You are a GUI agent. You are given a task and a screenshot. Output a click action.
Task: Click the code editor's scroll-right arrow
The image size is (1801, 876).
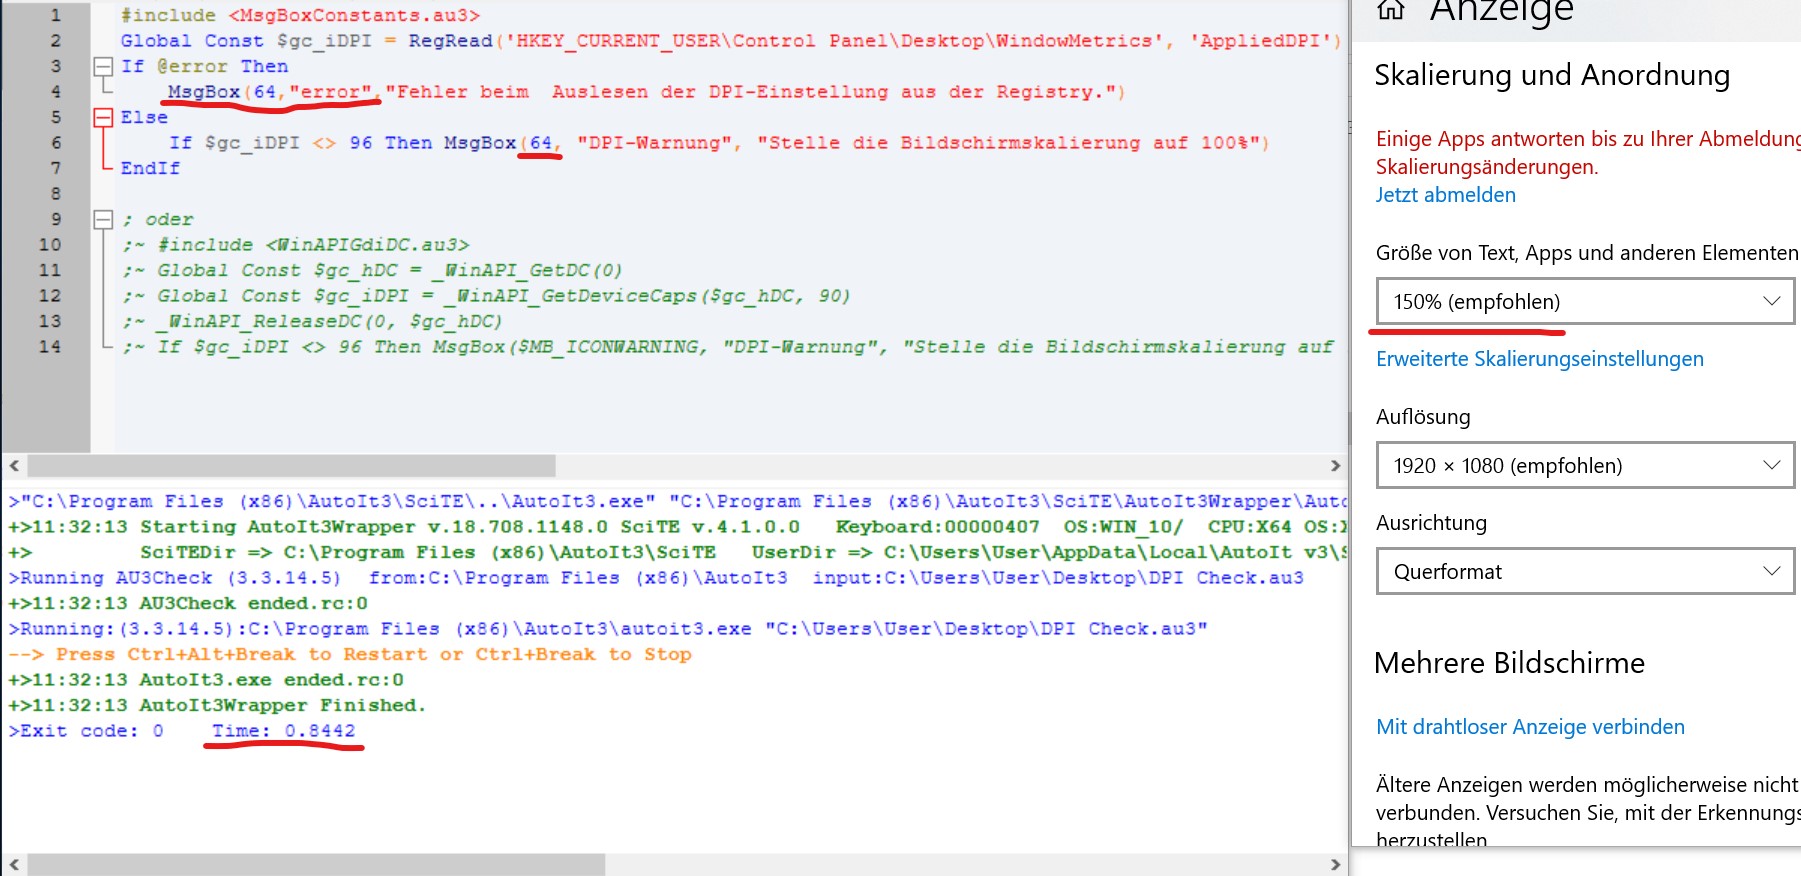[x=1335, y=466]
